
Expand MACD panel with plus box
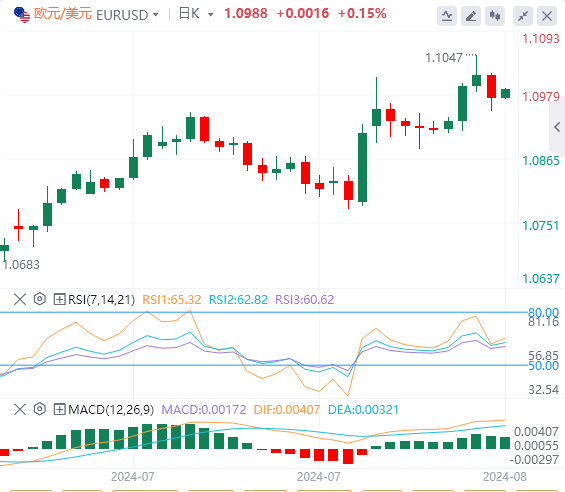(x=59, y=409)
